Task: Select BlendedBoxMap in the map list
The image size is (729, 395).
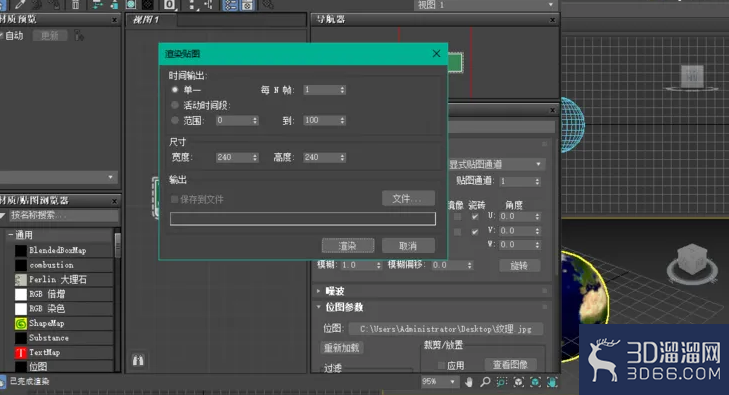Action: point(64,250)
